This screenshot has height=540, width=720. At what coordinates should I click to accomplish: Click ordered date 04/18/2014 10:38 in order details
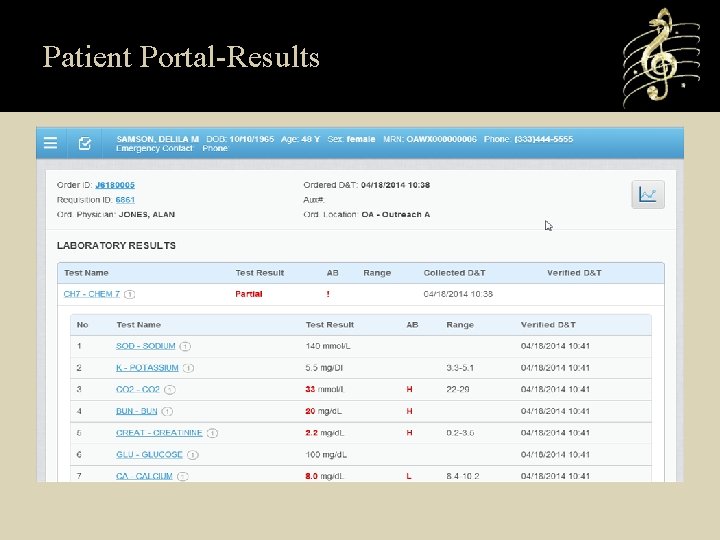click(x=395, y=185)
